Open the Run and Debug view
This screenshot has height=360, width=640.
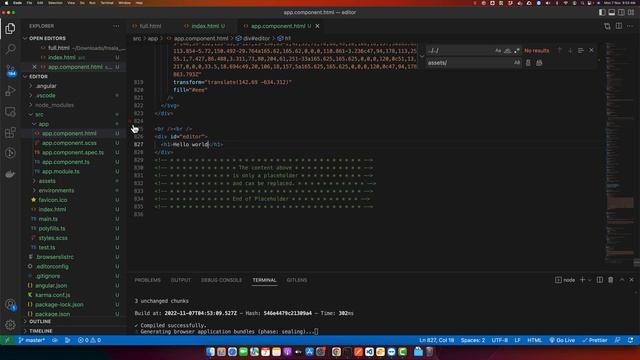point(11,91)
